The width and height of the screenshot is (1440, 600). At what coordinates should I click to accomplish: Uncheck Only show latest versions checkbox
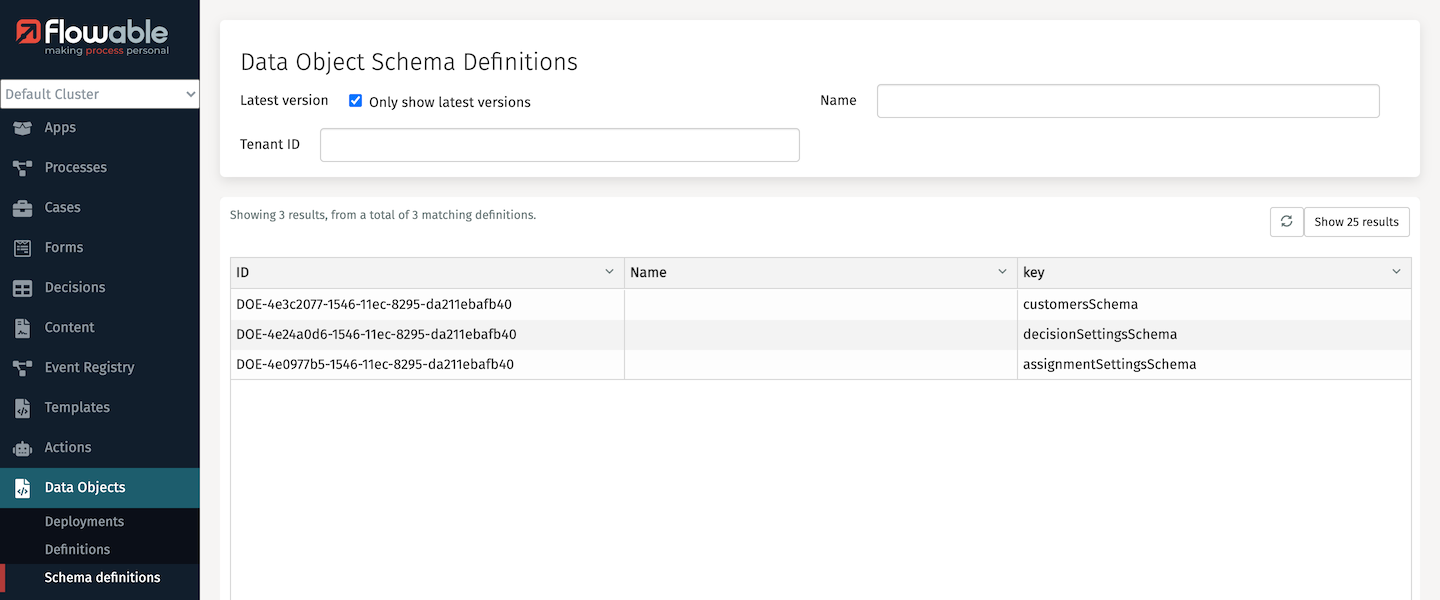click(x=355, y=101)
